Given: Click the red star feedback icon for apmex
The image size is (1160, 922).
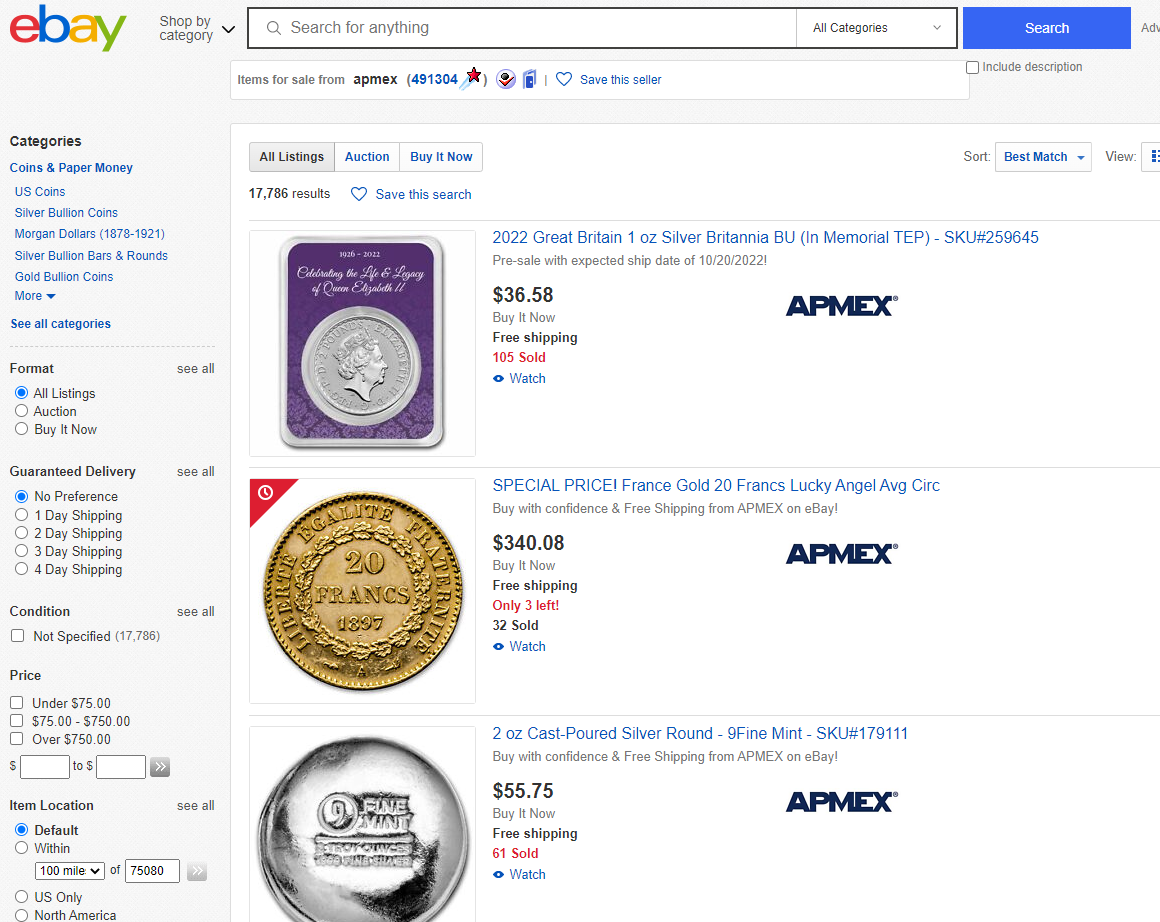Looking at the screenshot, I should 473,76.
